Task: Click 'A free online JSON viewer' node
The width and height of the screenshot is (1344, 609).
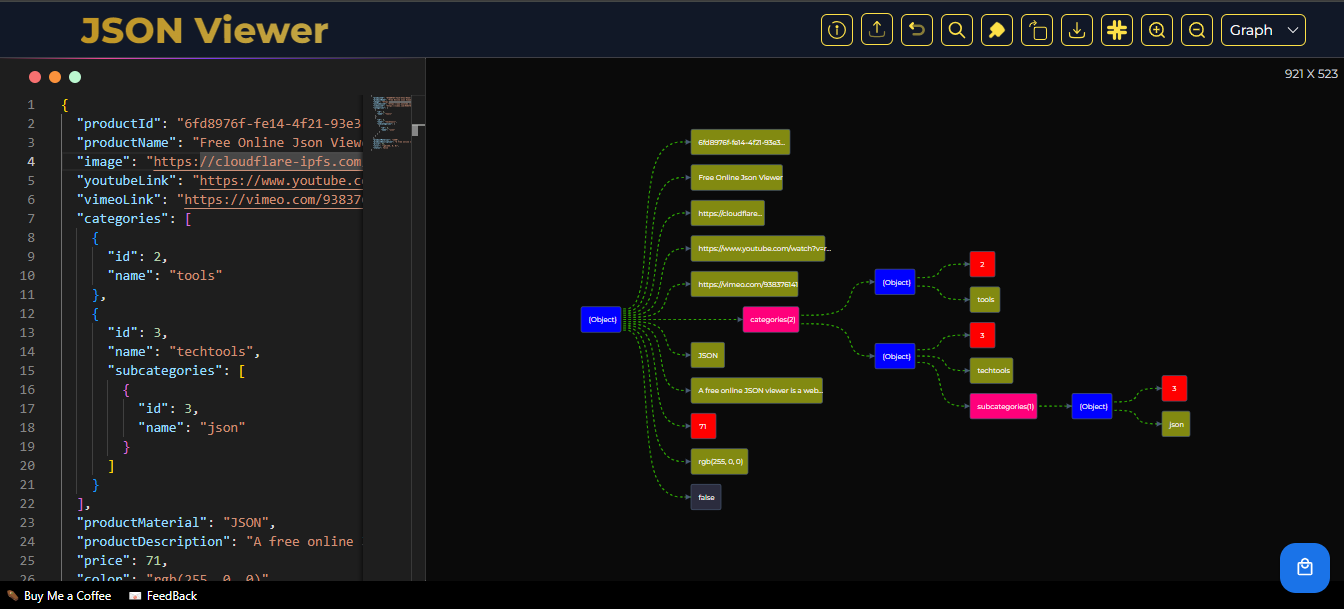Action: (x=757, y=391)
